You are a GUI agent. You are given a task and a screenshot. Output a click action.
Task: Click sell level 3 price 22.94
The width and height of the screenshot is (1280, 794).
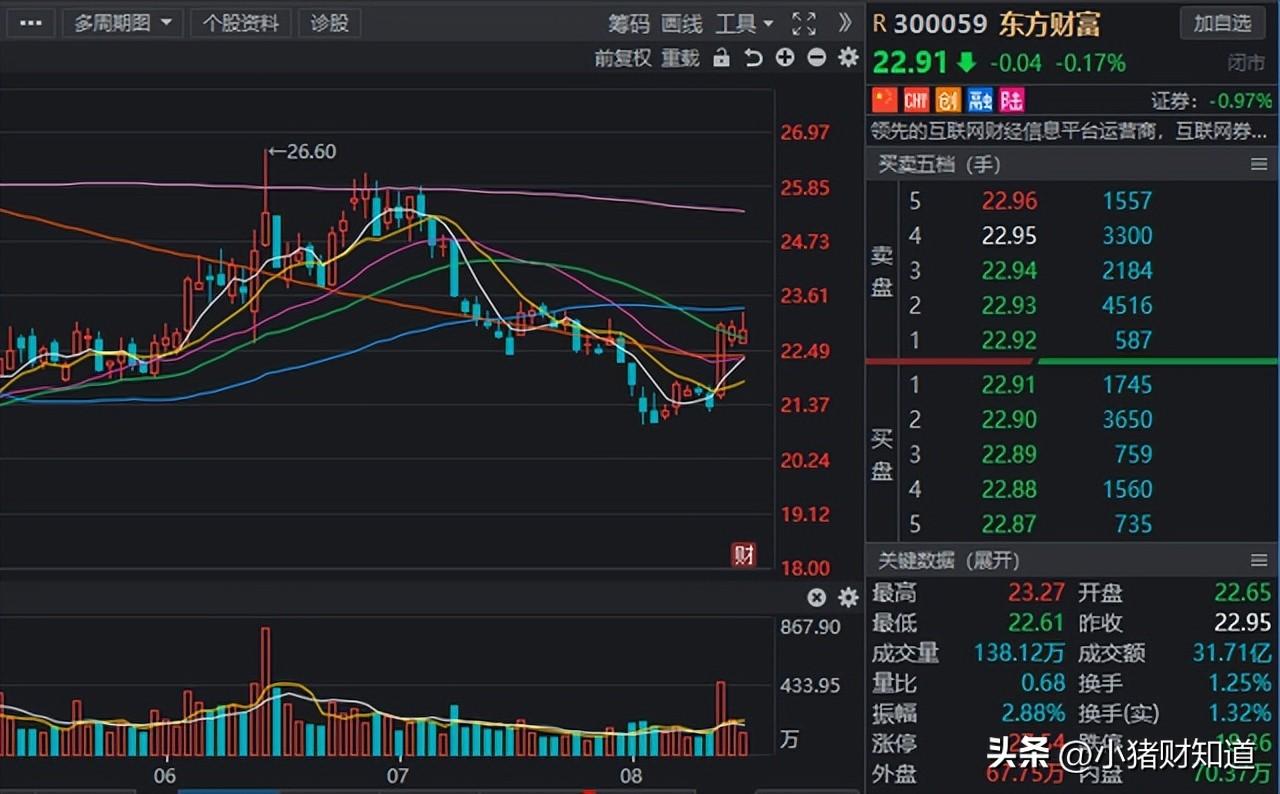tap(1009, 271)
